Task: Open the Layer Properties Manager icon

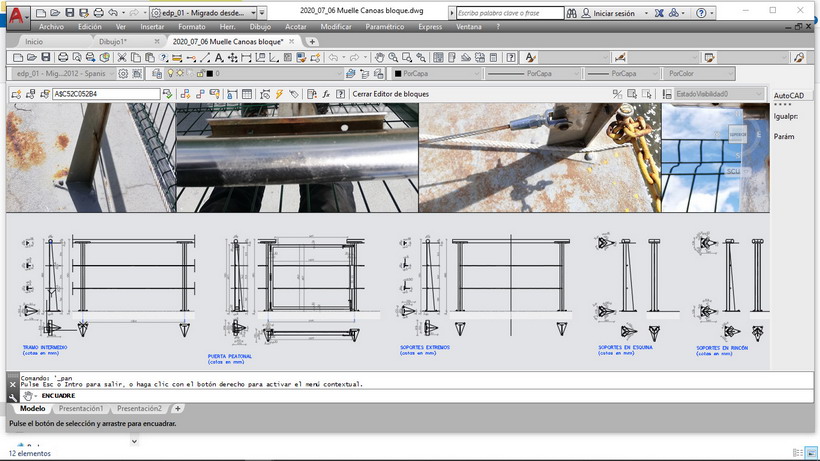Action: pyautogui.click(x=157, y=74)
